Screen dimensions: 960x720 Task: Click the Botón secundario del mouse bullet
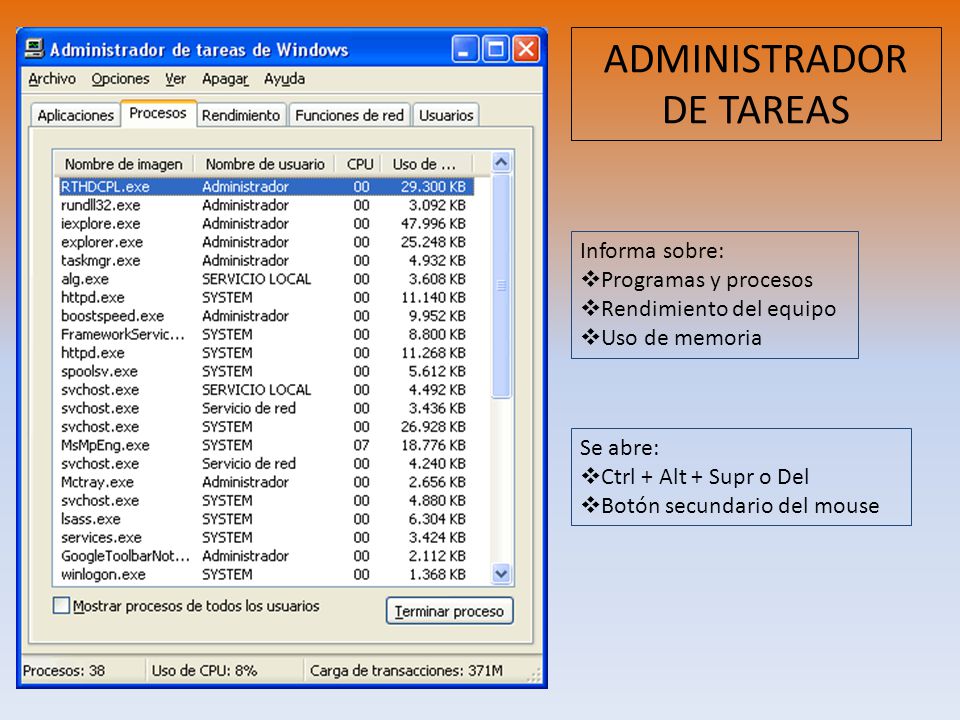(730, 506)
